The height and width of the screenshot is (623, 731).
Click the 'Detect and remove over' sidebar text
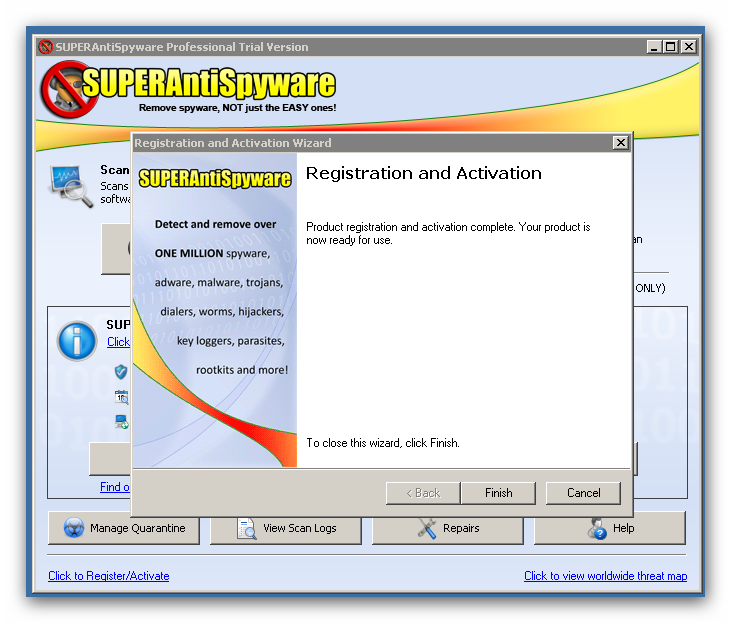(x=215, y=224)
